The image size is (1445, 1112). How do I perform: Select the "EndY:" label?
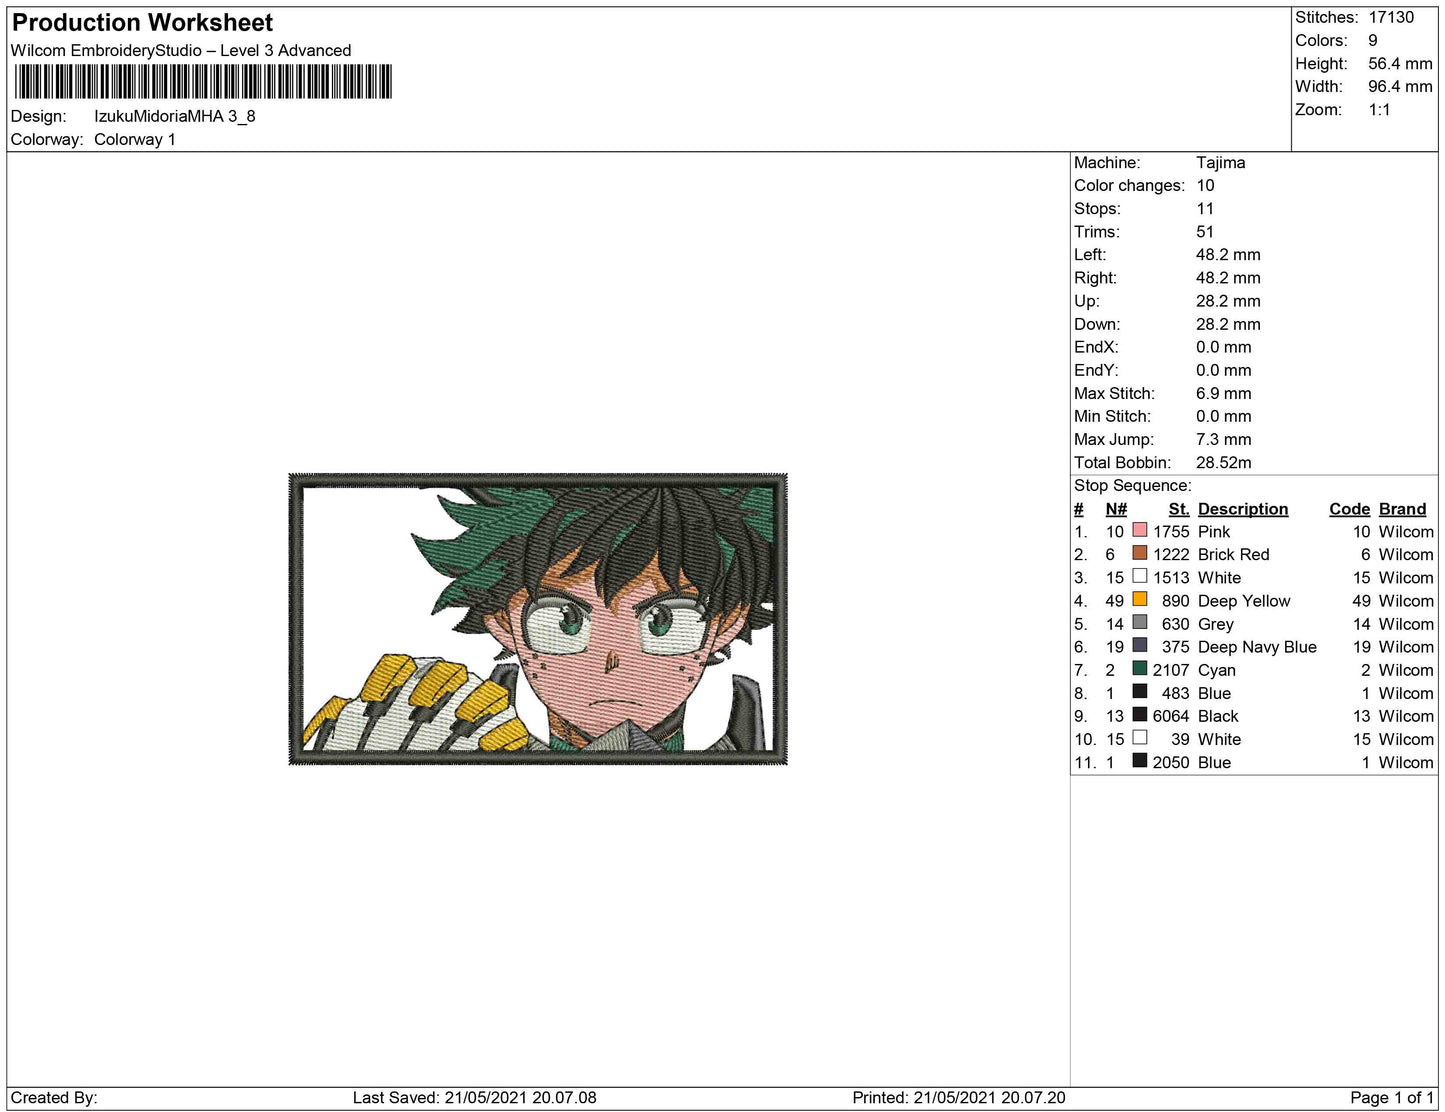pos(1096,370)
